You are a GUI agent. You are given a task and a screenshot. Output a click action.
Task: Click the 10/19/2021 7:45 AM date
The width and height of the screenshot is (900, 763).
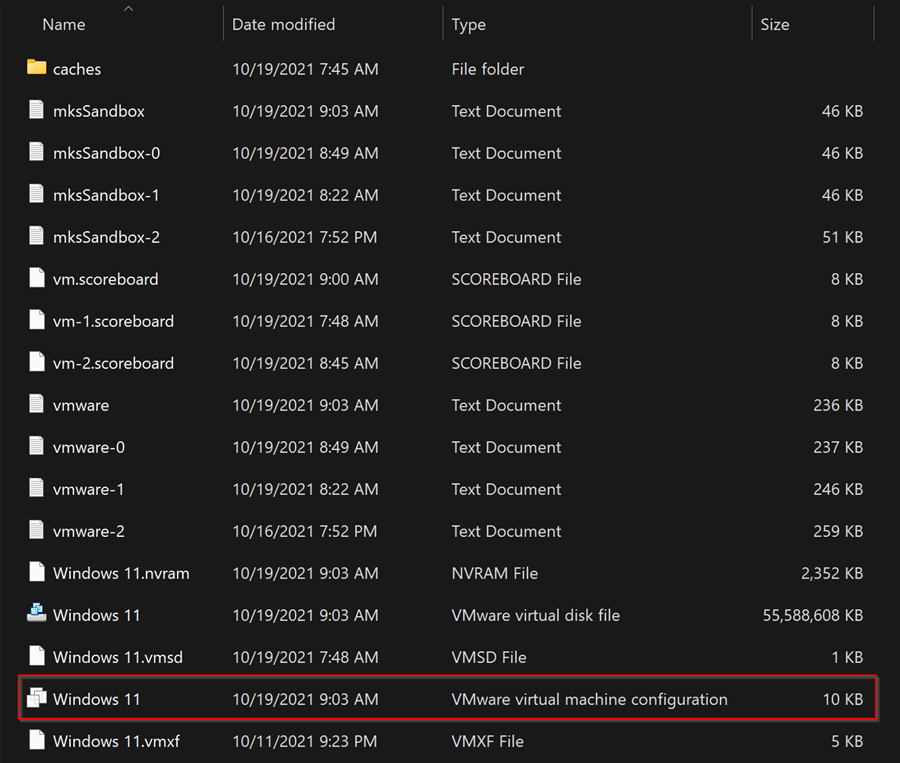305,69
